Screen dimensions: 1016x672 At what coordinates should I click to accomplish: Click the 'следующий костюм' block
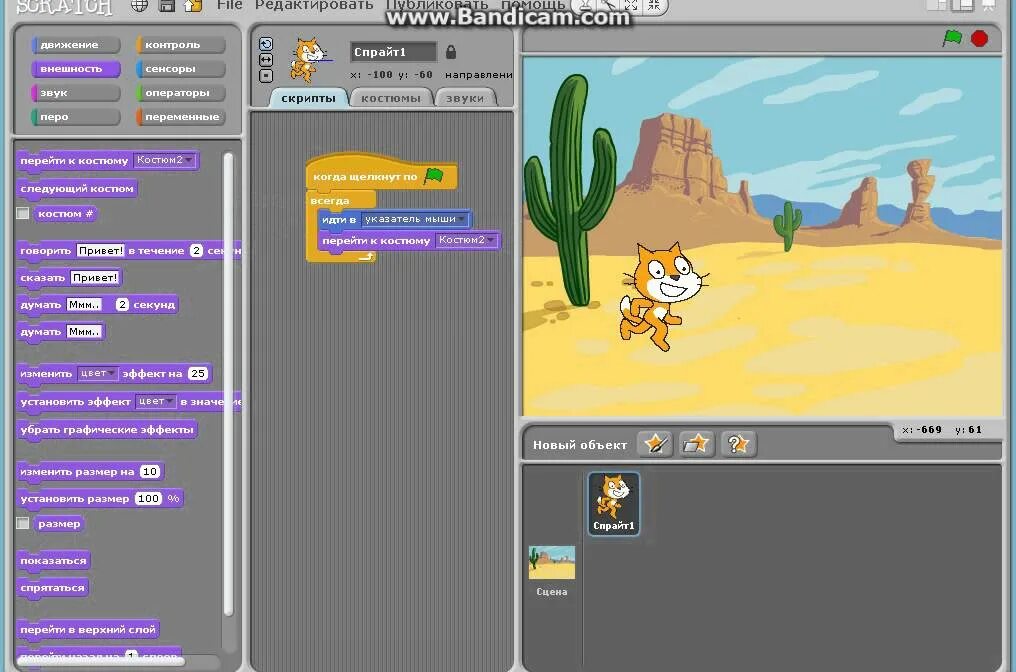[x=77, y=189]
